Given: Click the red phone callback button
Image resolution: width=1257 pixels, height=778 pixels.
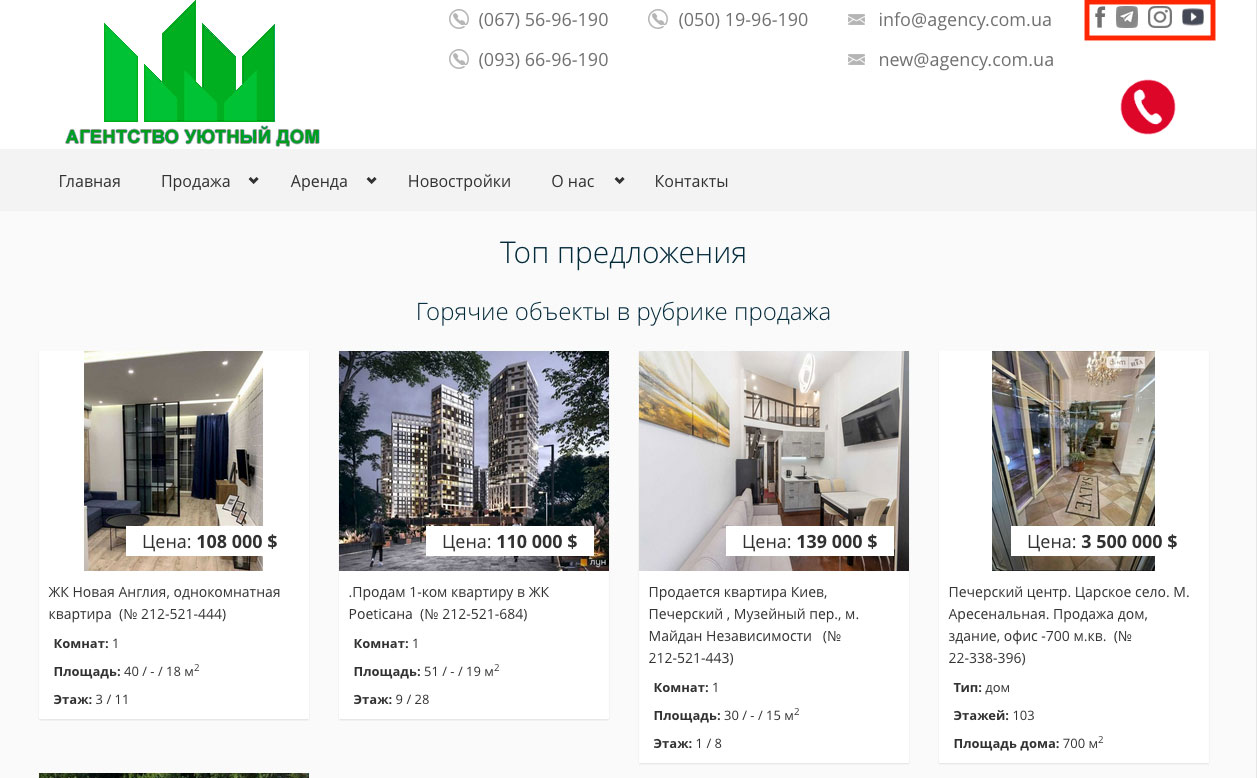Looking at the screenshot, I should (x=1148, y=106).
